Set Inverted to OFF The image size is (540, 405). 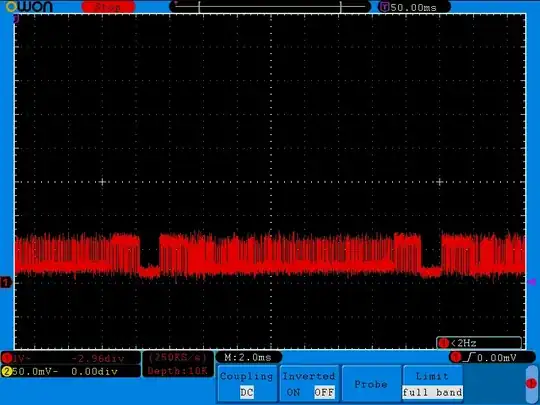(x=324, y=392)
